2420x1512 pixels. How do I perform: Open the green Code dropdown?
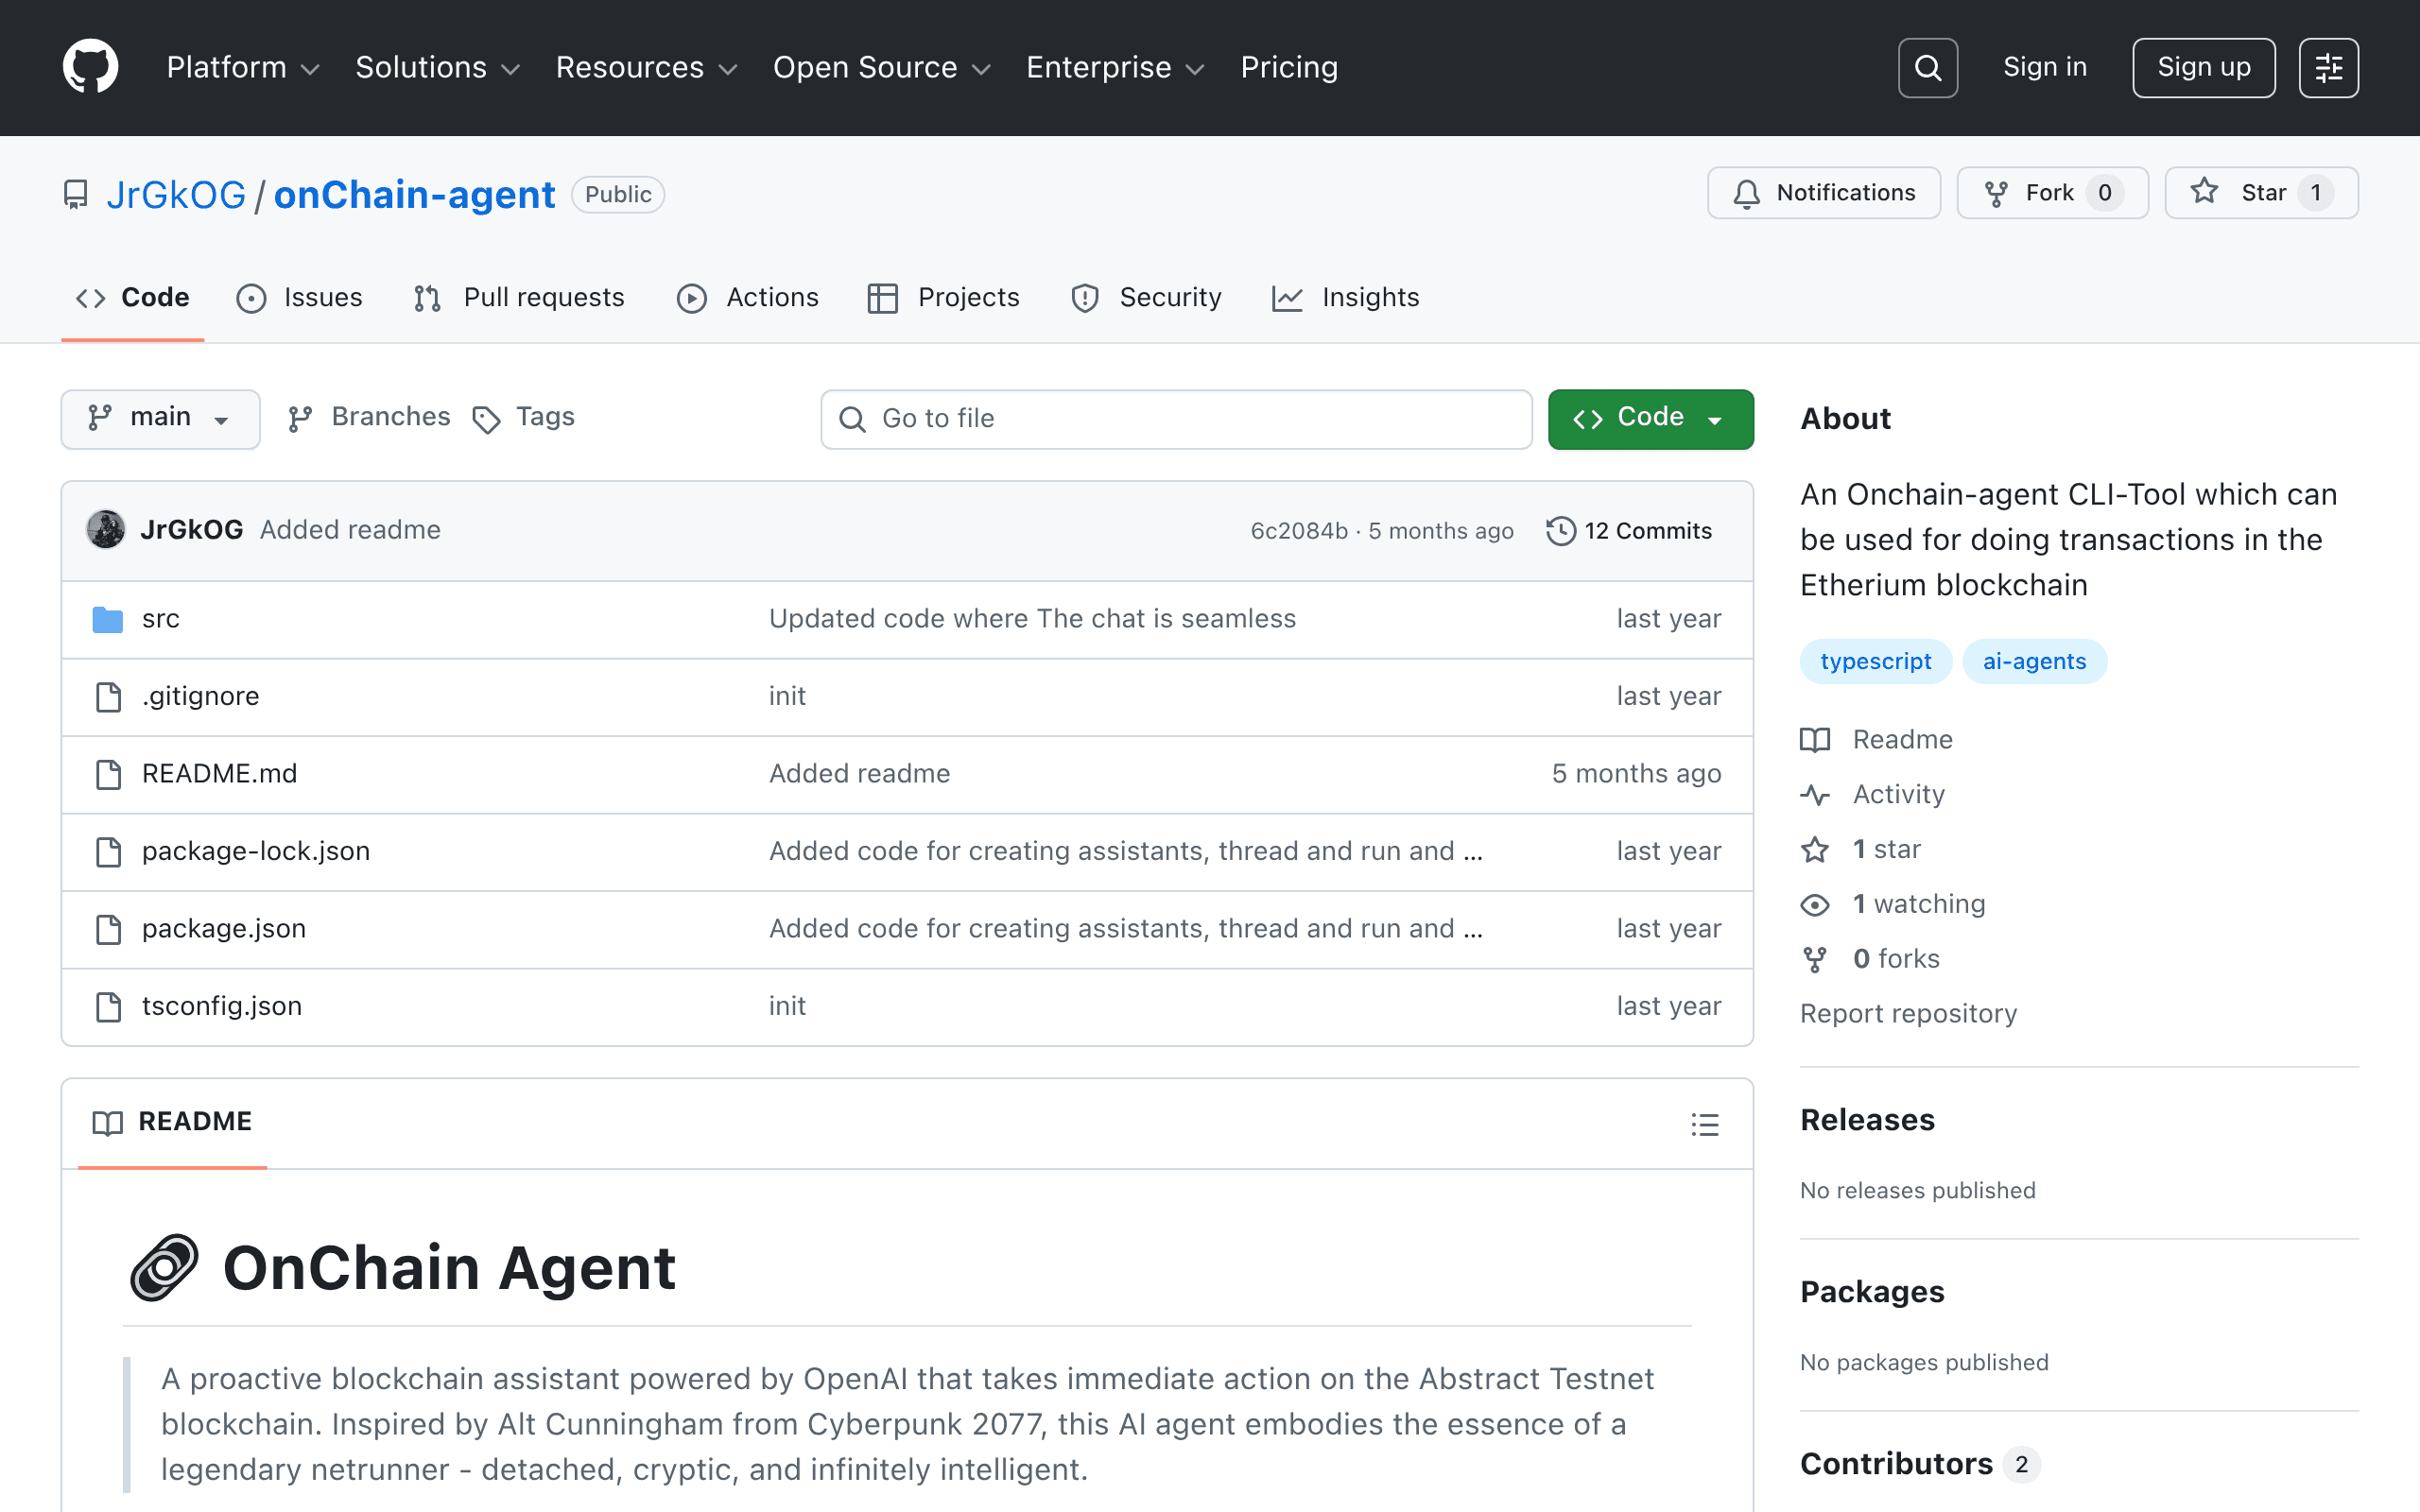1650,418
